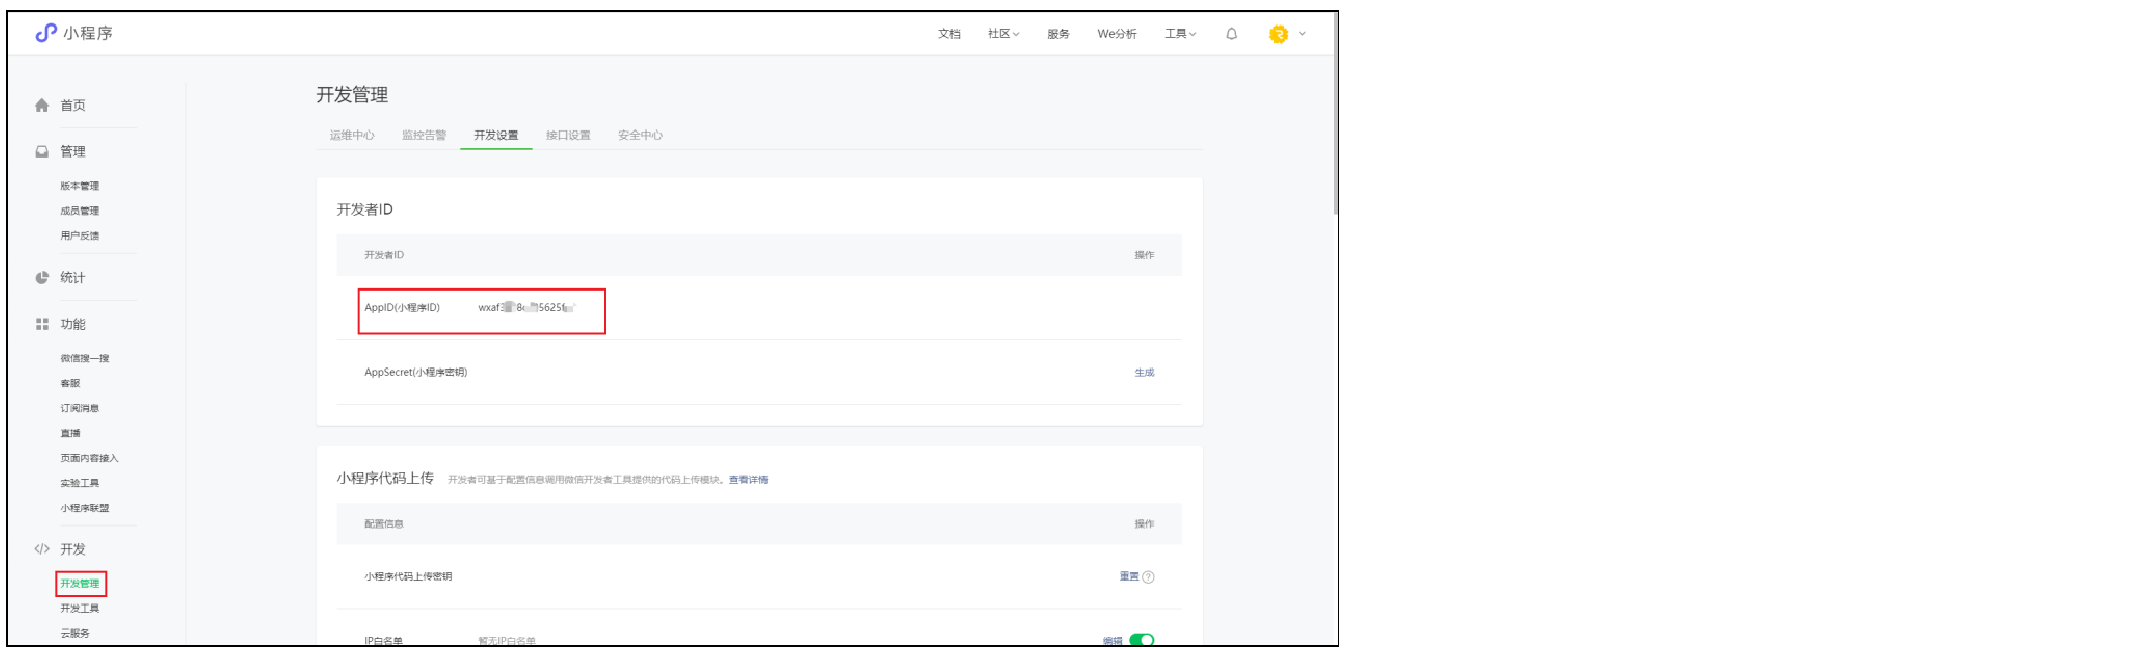Click the help question mark beside 重置

[x=1148, y=577]
